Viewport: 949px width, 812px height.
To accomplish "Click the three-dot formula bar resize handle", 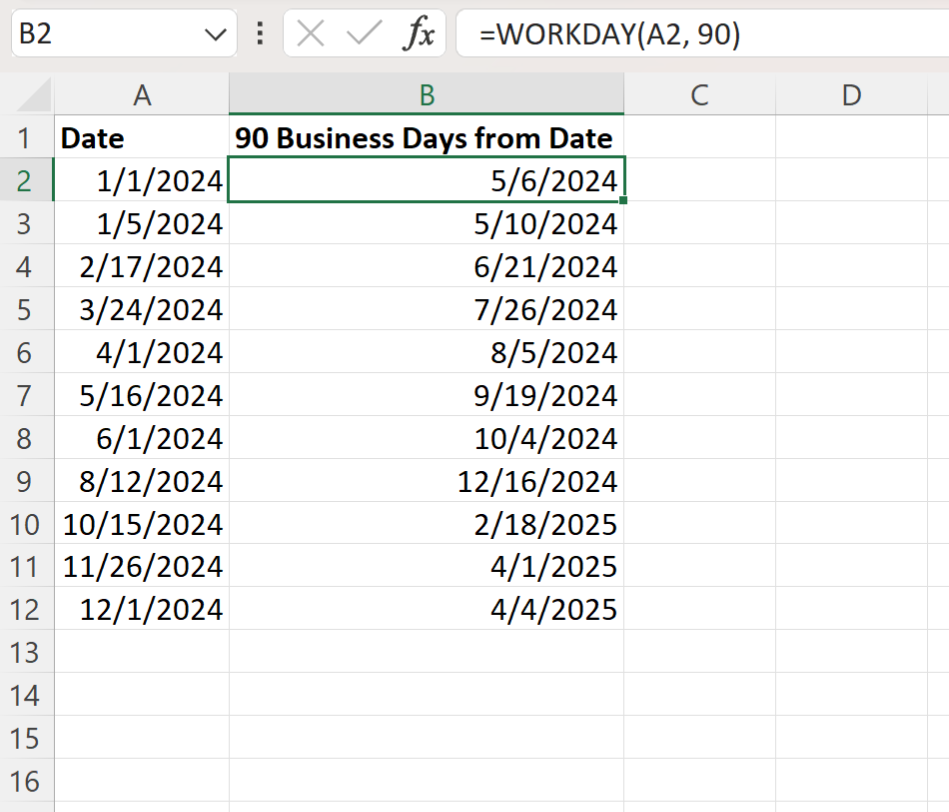I will point(260,34).
